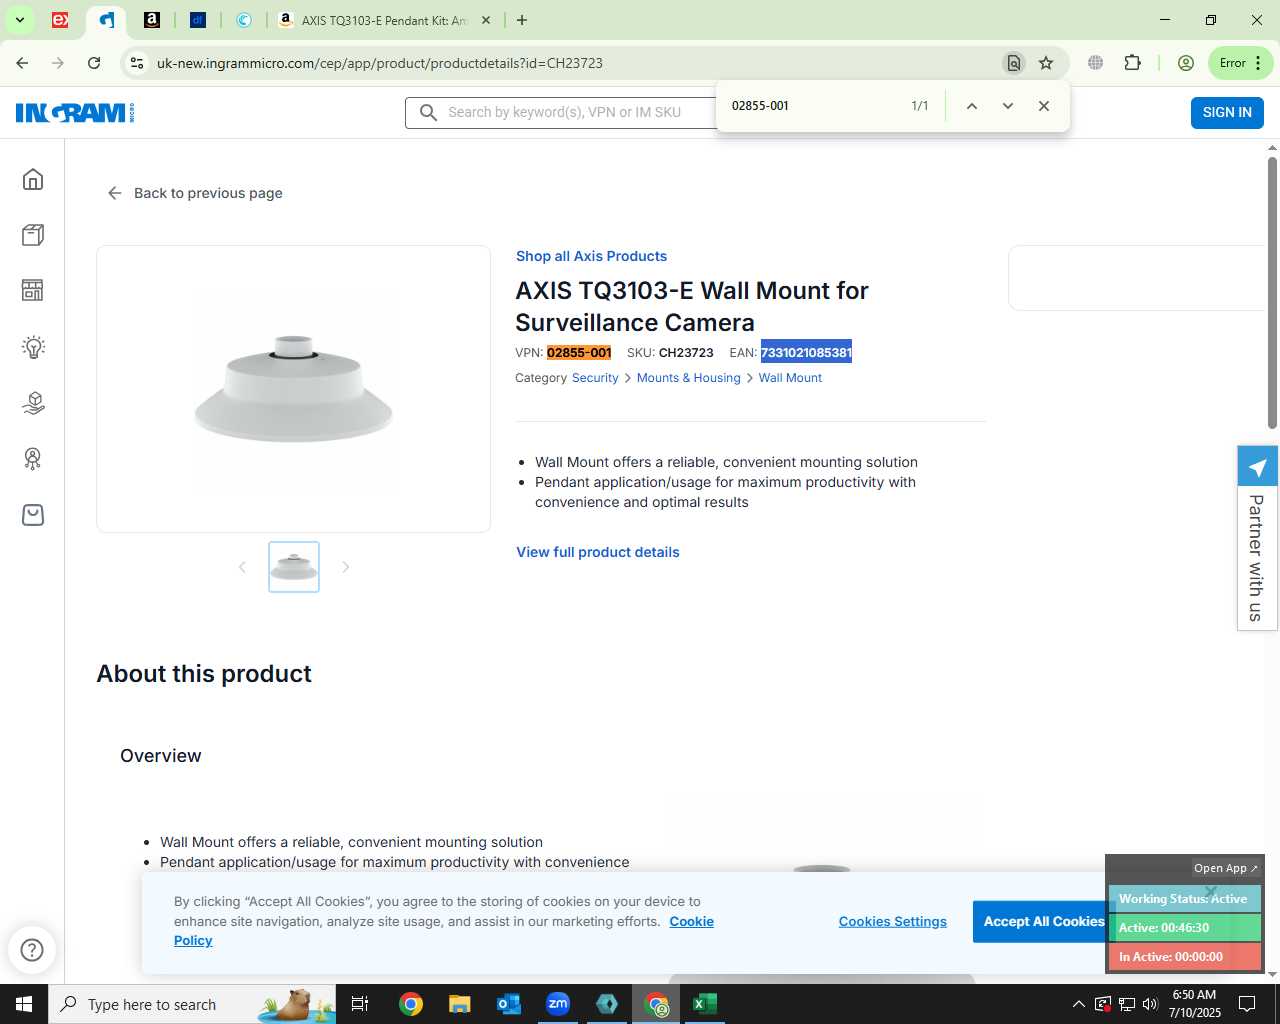This screenshot has width=1280, height=1024.
Task: Switch to the Amazon 'a' pinned tab
Action: [x=152, y=20]
